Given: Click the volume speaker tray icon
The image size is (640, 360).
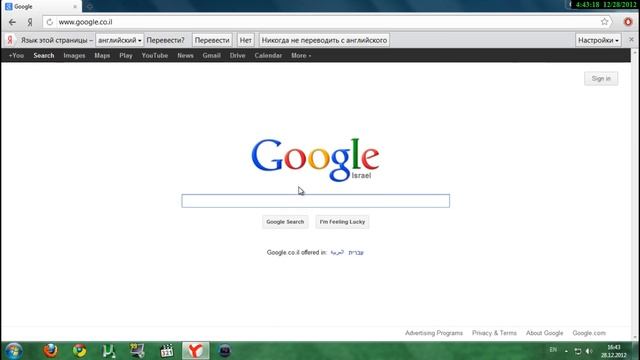Looking at the screenshot, I should click(589, 351).
